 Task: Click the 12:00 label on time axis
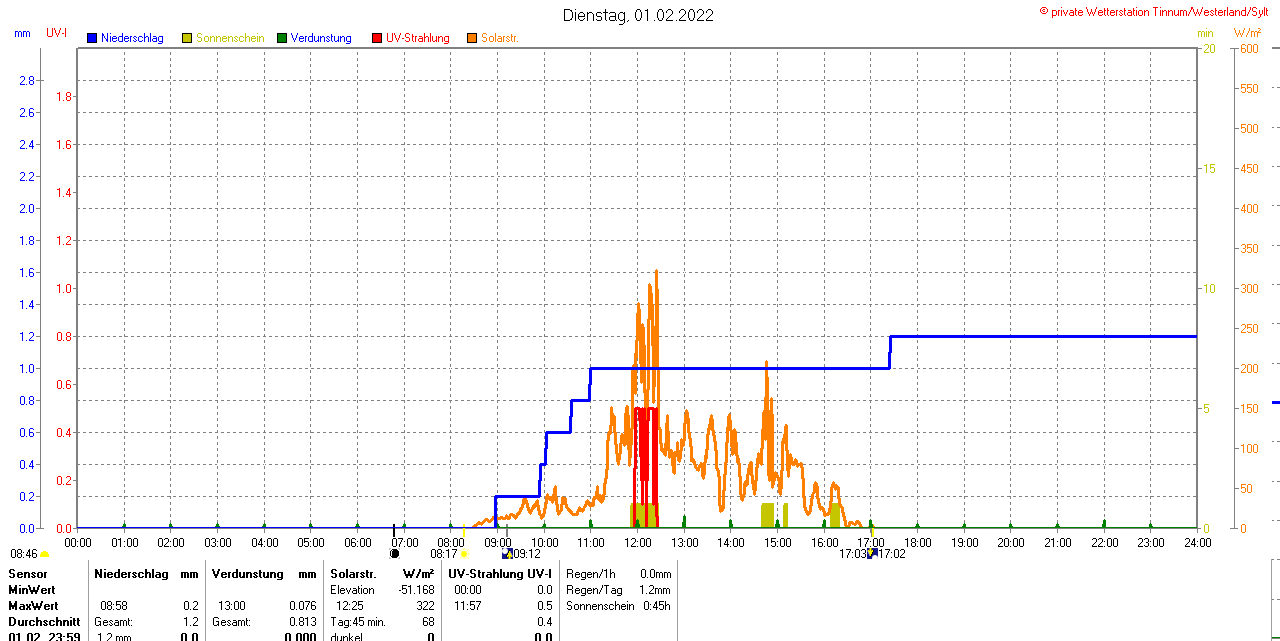click(x=637, y=543)
